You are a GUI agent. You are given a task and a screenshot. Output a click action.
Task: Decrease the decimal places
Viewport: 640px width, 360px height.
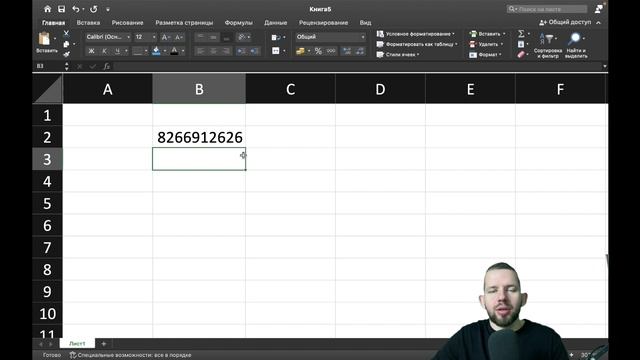pyautogui.click(x=360, y=51)
